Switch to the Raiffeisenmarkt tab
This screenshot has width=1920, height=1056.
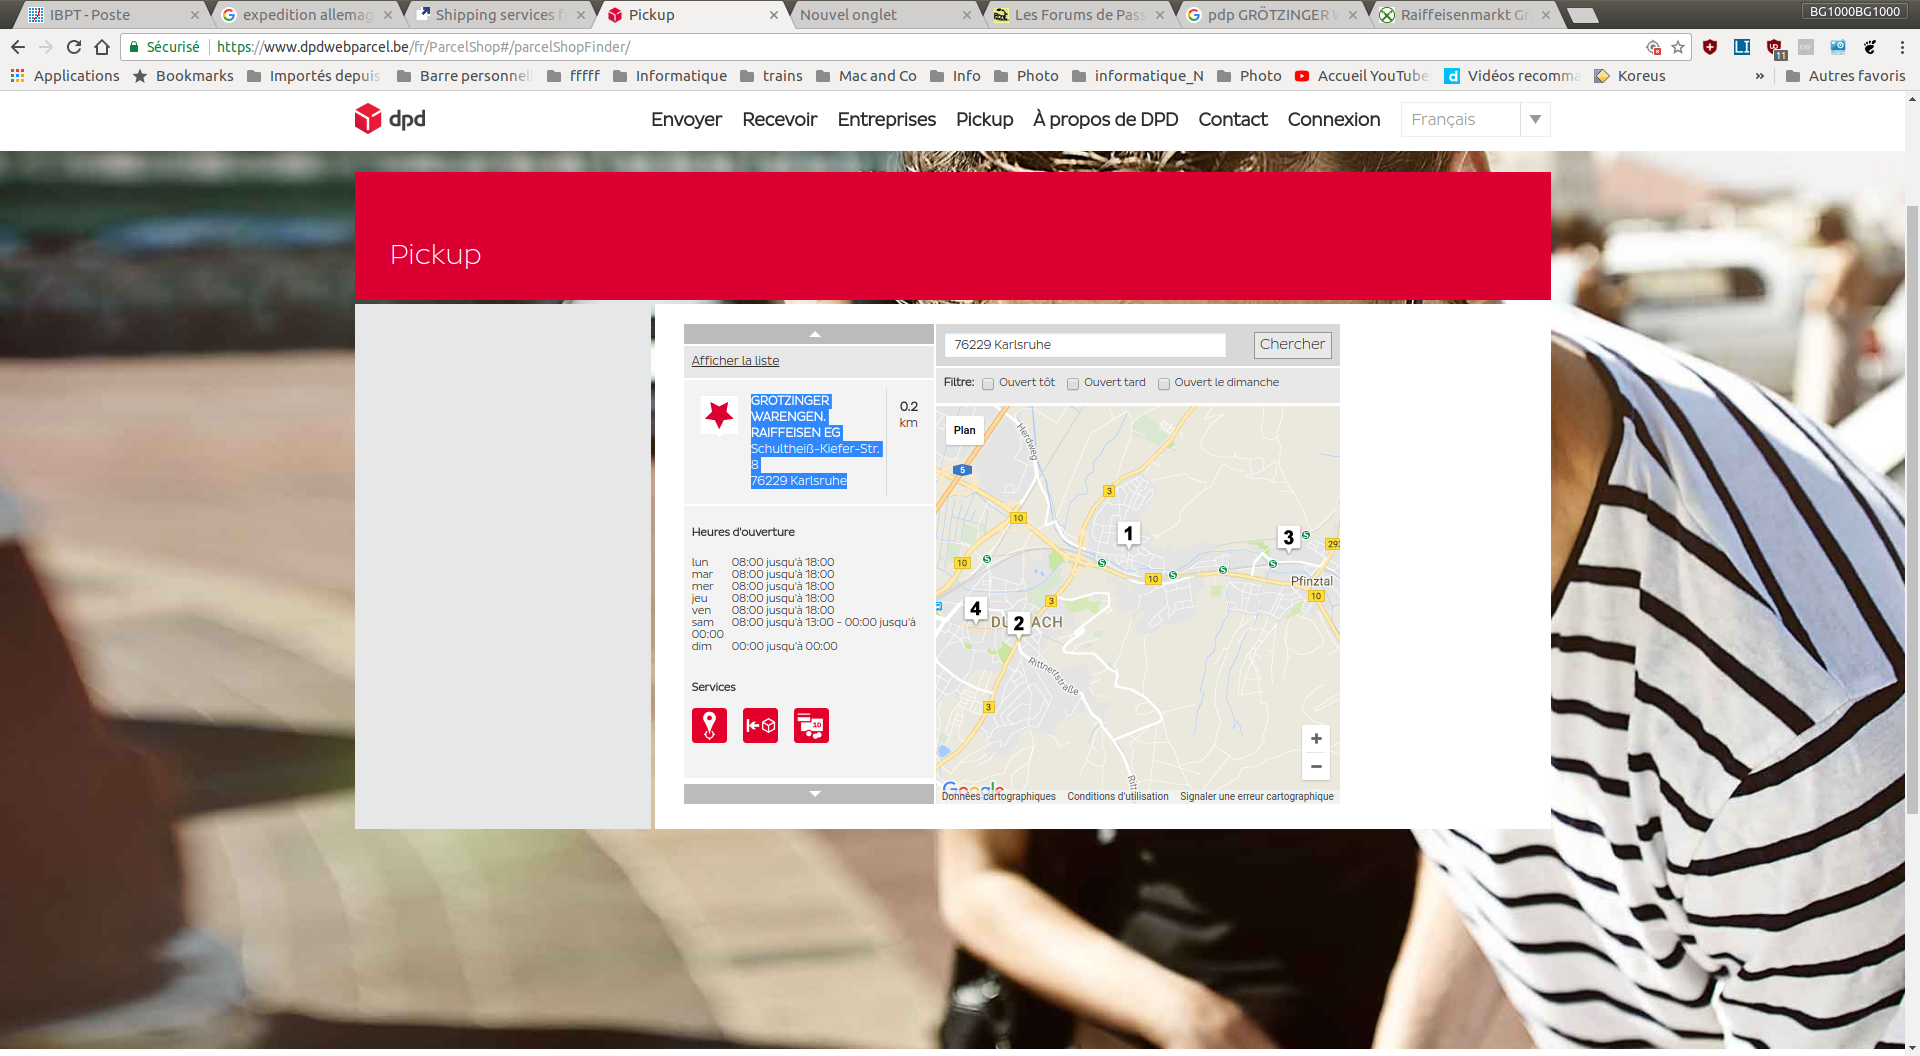point(1463,15)
